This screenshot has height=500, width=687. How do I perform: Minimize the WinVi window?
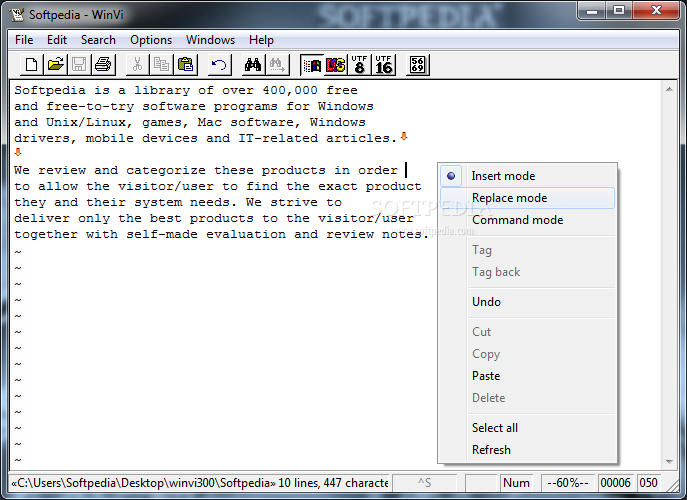(x=592, y=11)
